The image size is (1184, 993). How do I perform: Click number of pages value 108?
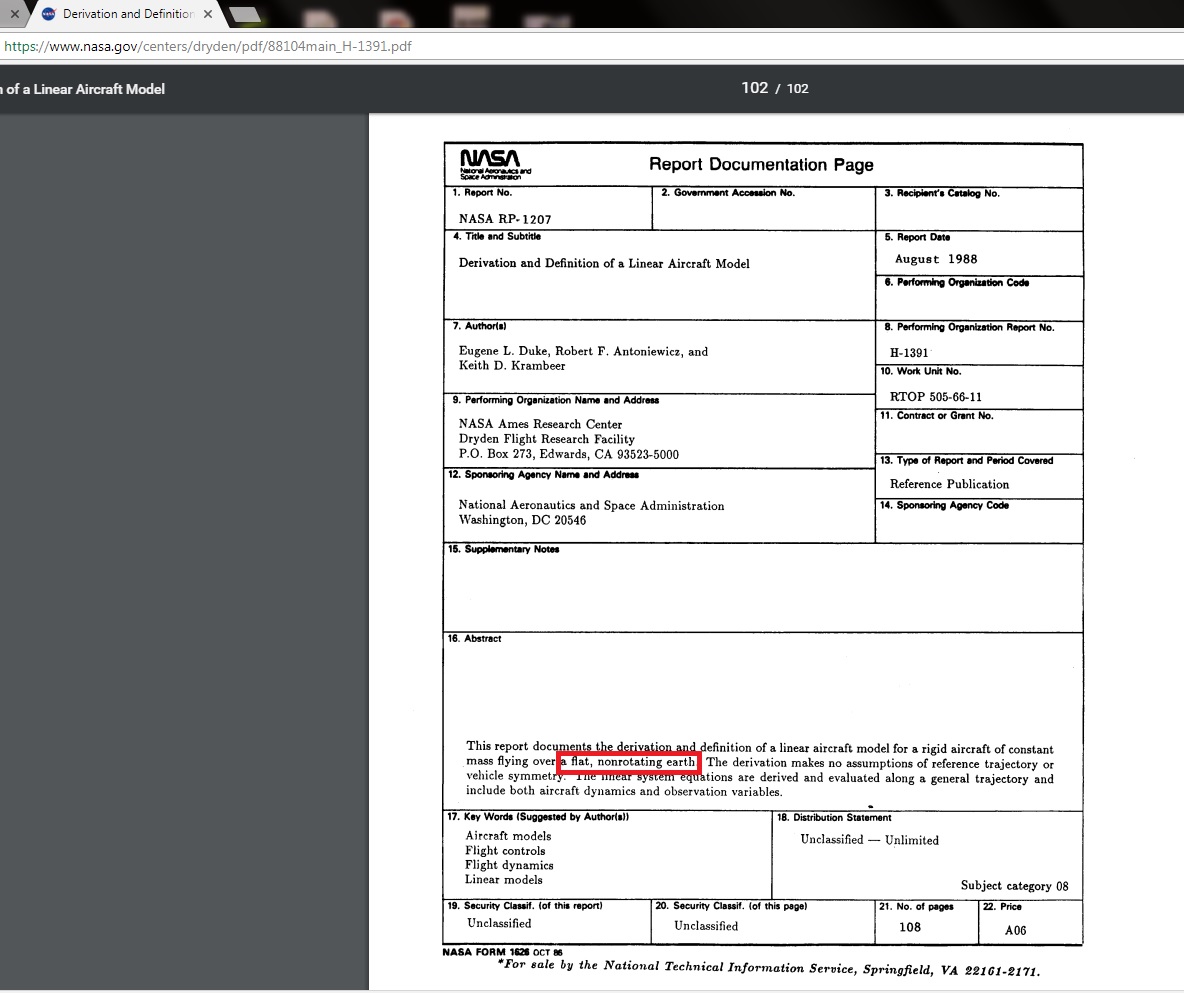(910, 927)
